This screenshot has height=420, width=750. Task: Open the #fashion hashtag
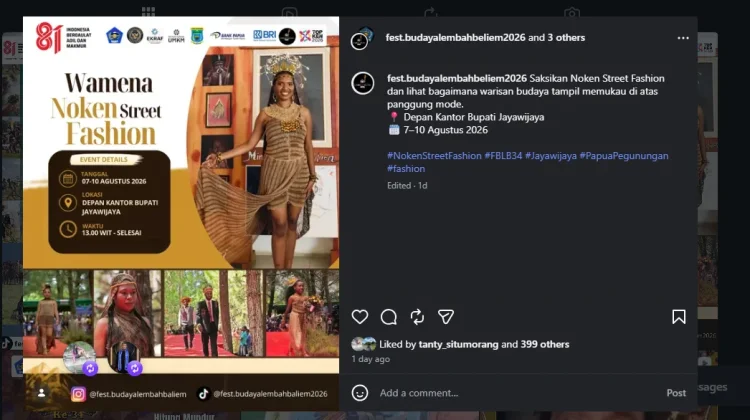[x=406, y=168]
